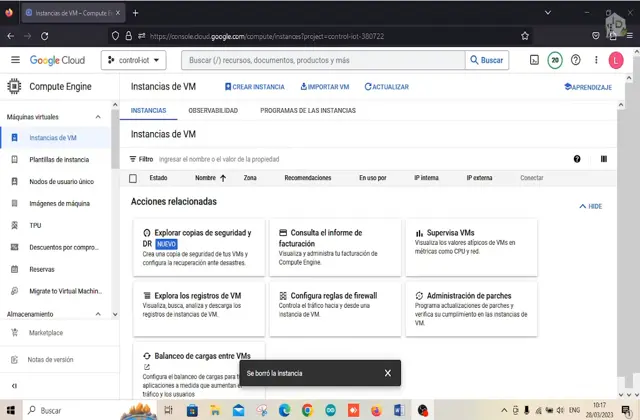Switch to Programas de las instancias tab
This screenshot has height=420, width=640.
coord(307,110)
